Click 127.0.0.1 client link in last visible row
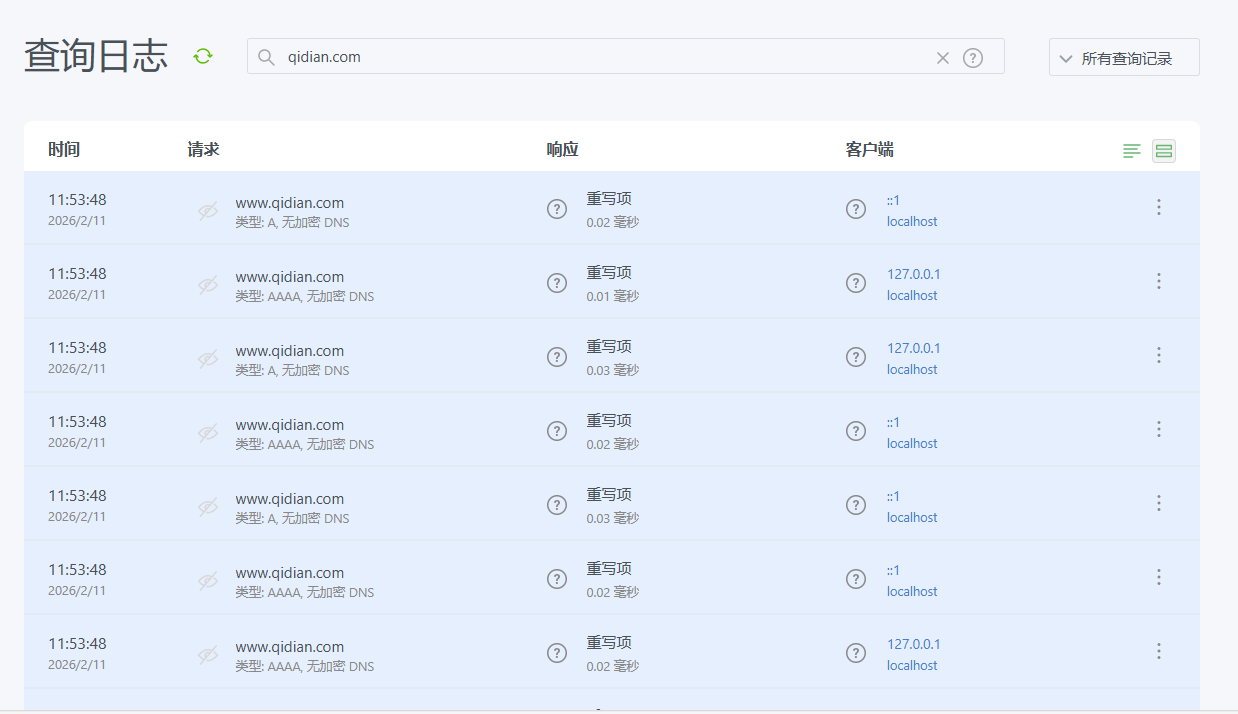The height and width of the screenshot is (714, 1238). tap(913, 644)
